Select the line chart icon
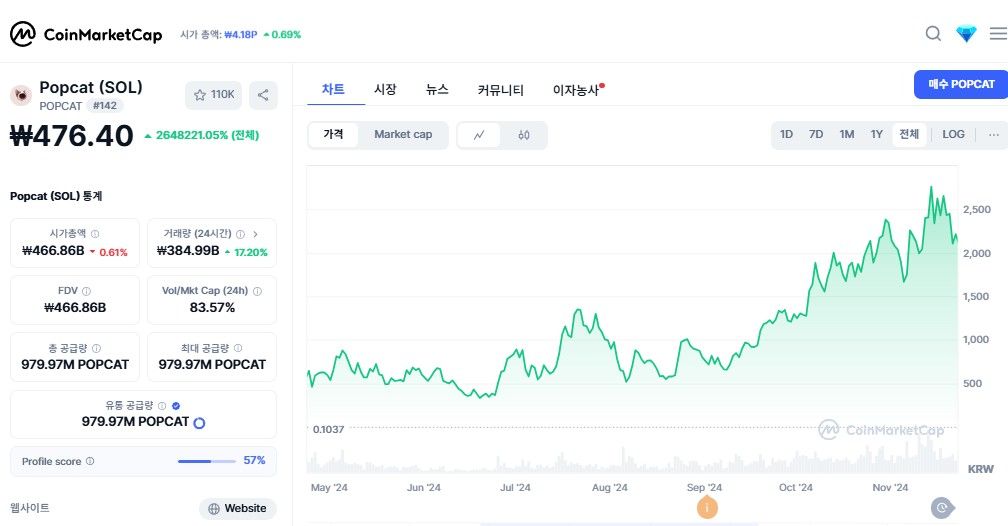 (479, 135)
